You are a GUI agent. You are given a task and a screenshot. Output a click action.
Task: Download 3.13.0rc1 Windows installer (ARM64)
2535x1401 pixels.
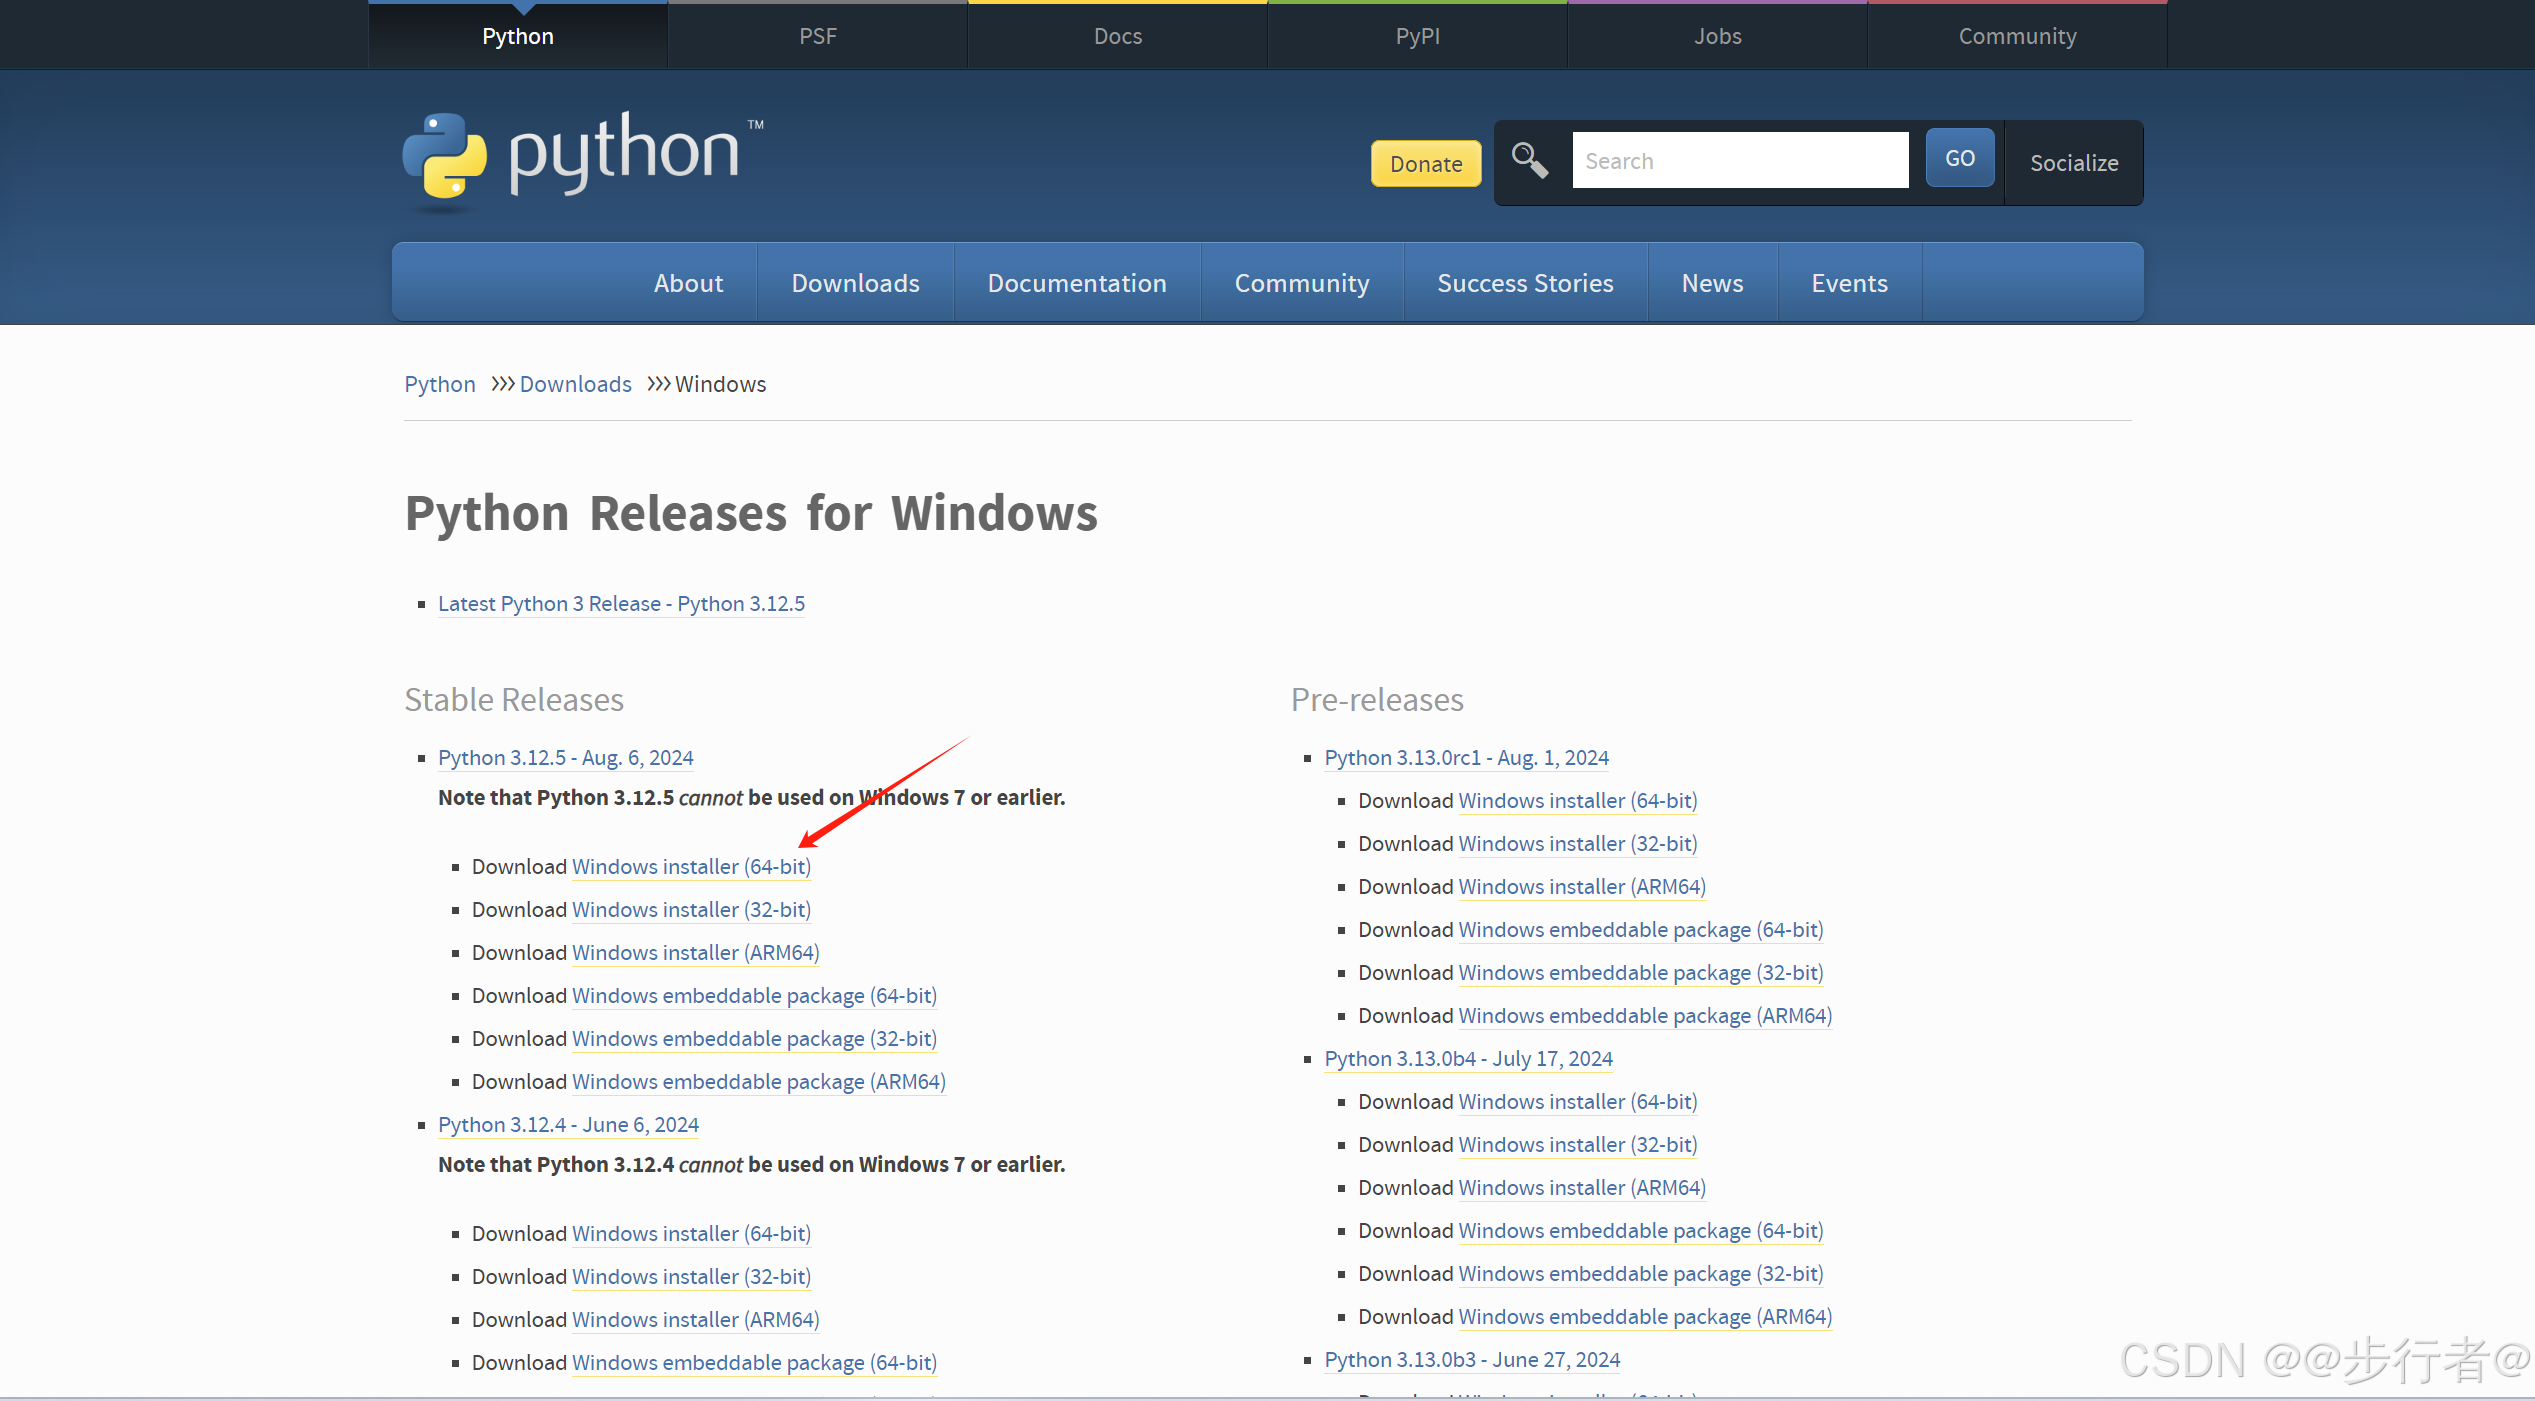1583,887
